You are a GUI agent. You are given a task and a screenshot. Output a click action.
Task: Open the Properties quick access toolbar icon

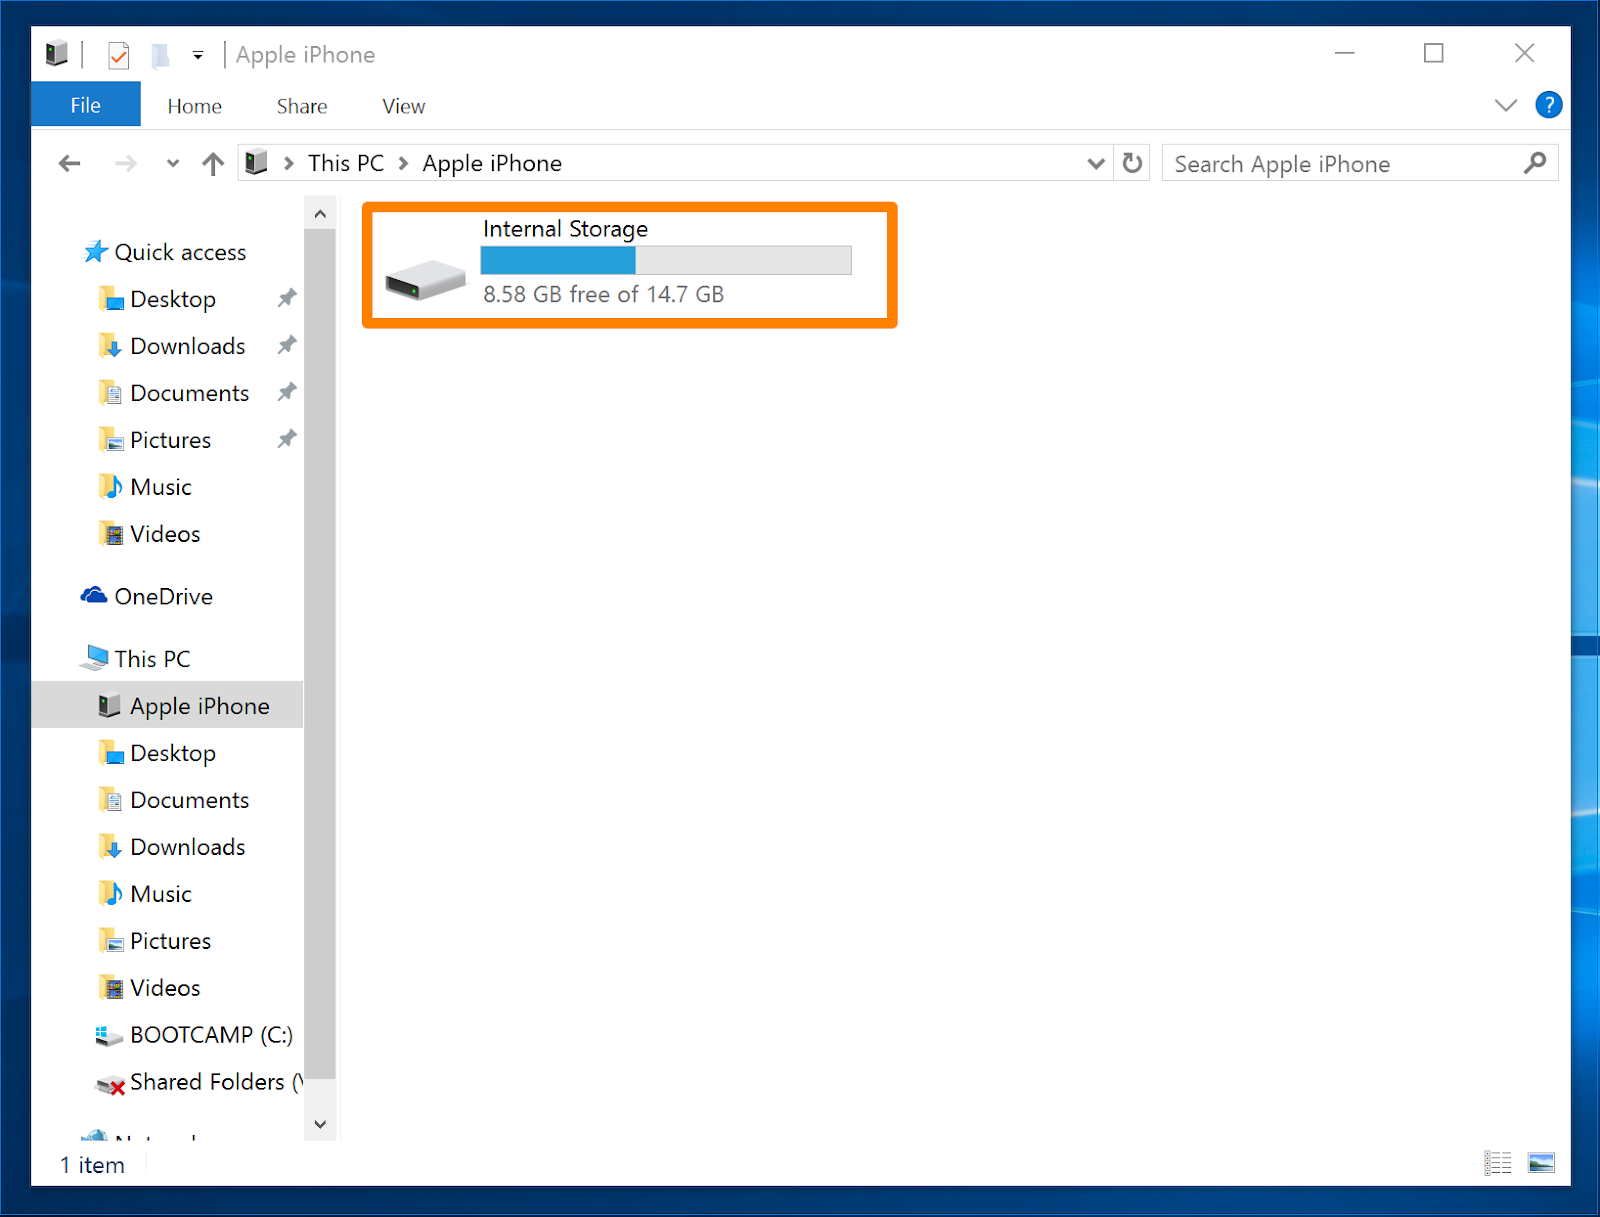pyautogui.click(x=118, y=54)
